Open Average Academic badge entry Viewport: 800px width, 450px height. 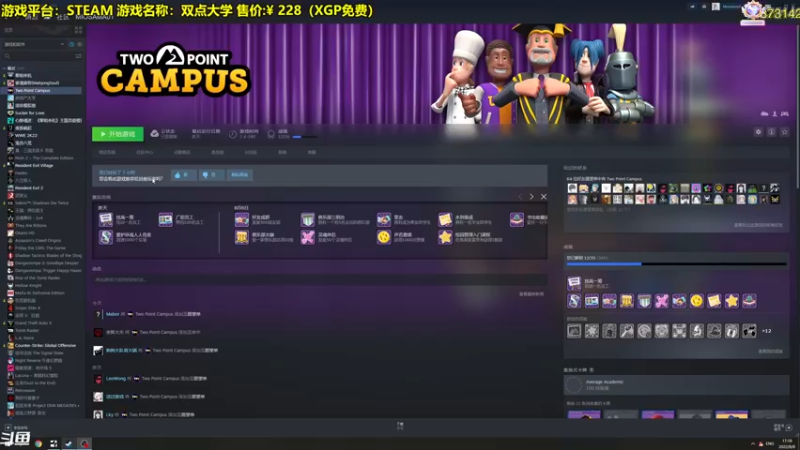click(677, 385)
